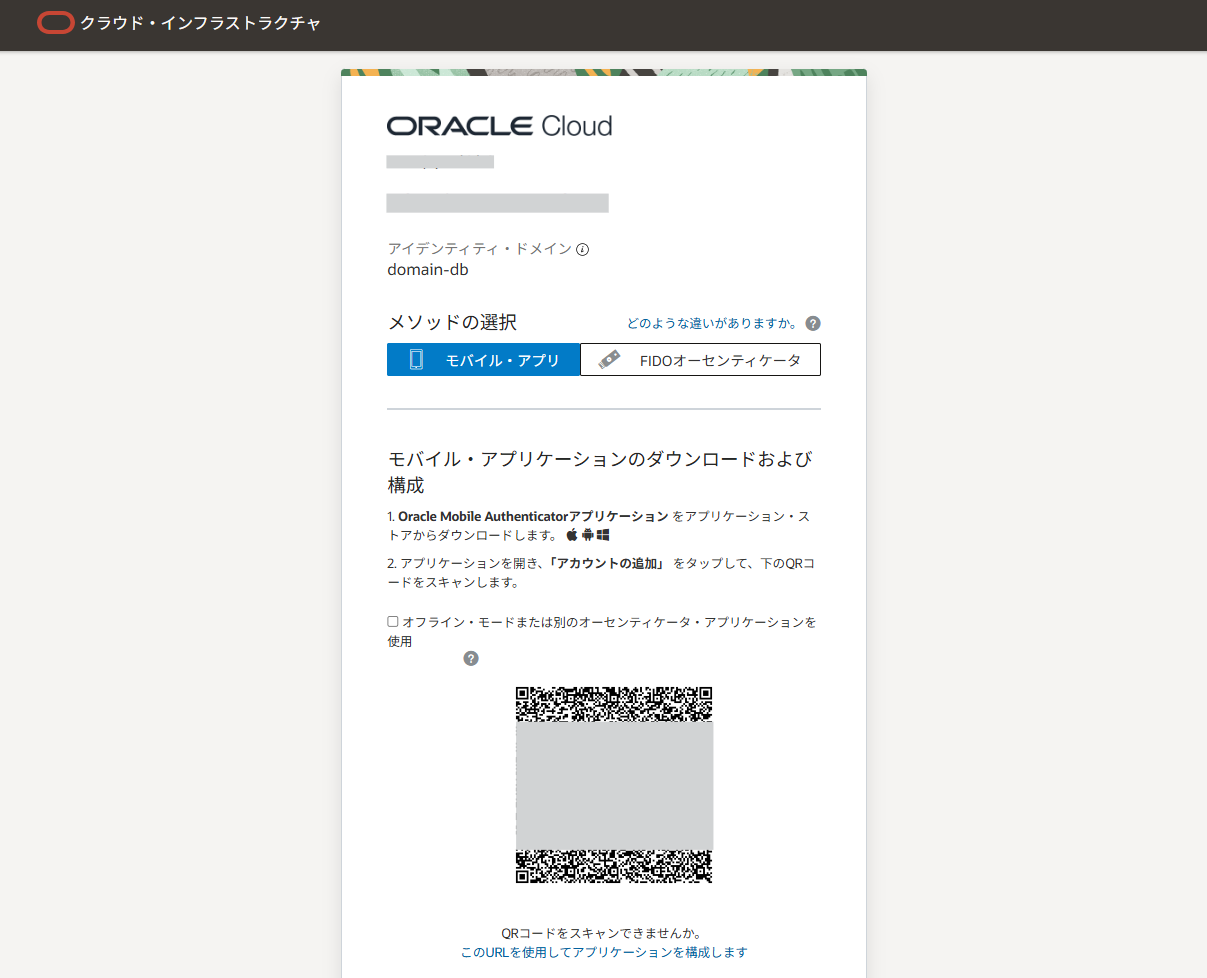Select the モバイル・アプリ tab

pos(483,359)
